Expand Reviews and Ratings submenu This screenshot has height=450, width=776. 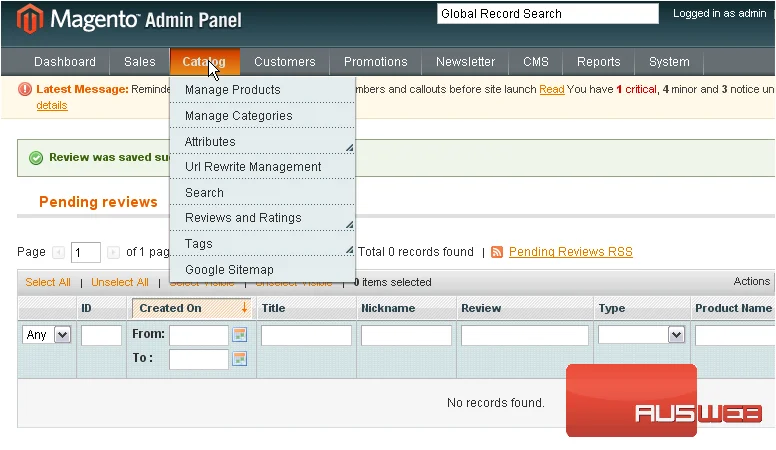click(349, 224)
